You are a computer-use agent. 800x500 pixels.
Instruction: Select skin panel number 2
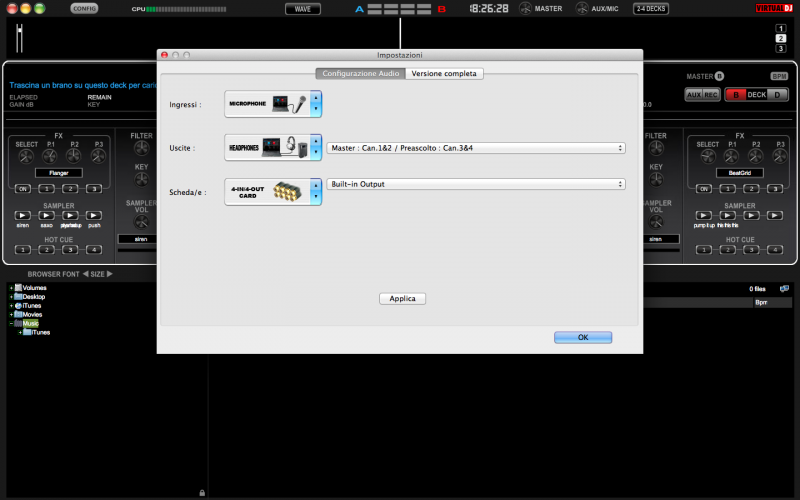pos(781,38)
